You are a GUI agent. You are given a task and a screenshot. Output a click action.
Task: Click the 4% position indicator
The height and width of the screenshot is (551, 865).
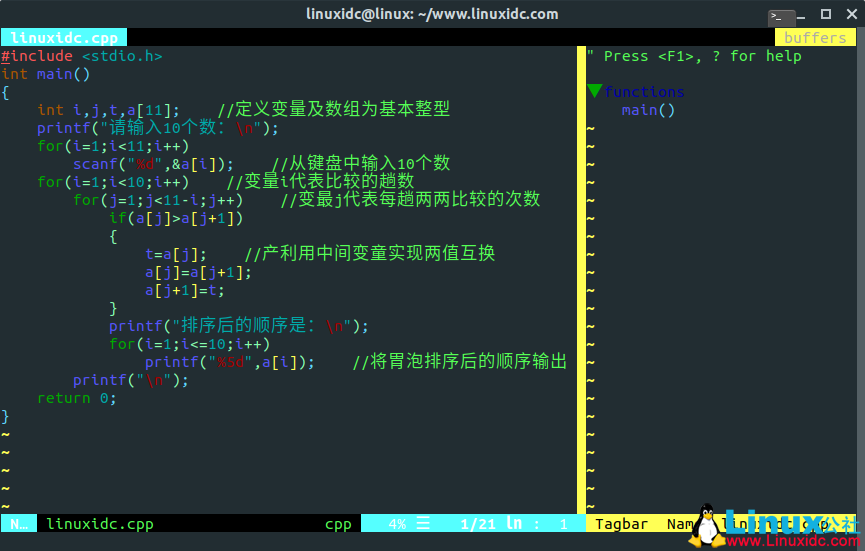397,523
